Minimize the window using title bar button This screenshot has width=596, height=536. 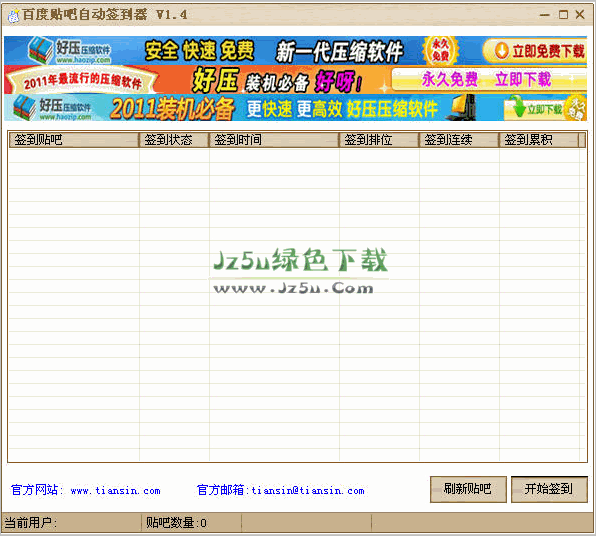click(x=545, y=15)
